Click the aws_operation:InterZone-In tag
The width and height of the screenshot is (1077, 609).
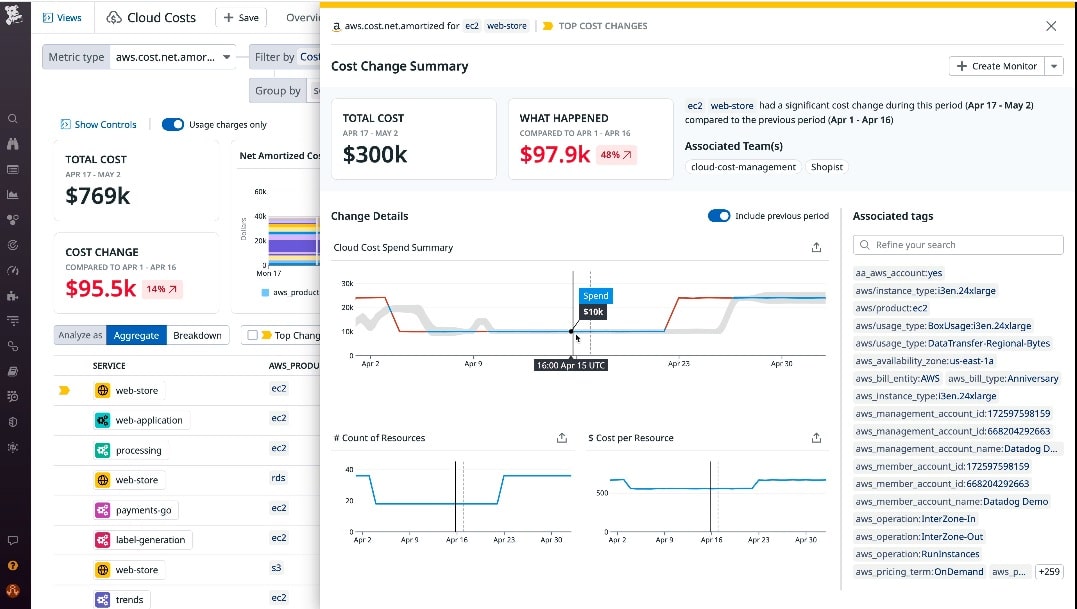pos(915,519)
